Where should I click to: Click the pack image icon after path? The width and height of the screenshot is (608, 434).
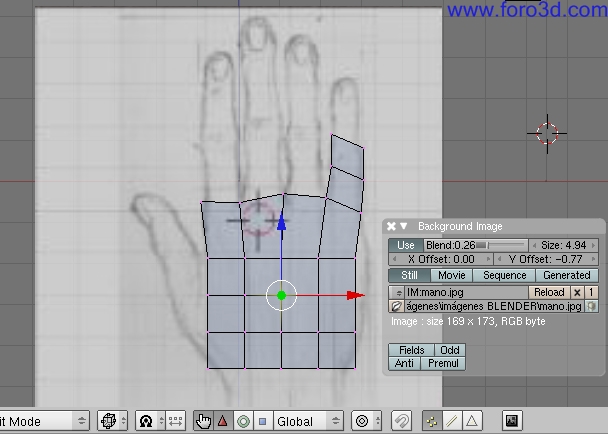tap(591, 306)
